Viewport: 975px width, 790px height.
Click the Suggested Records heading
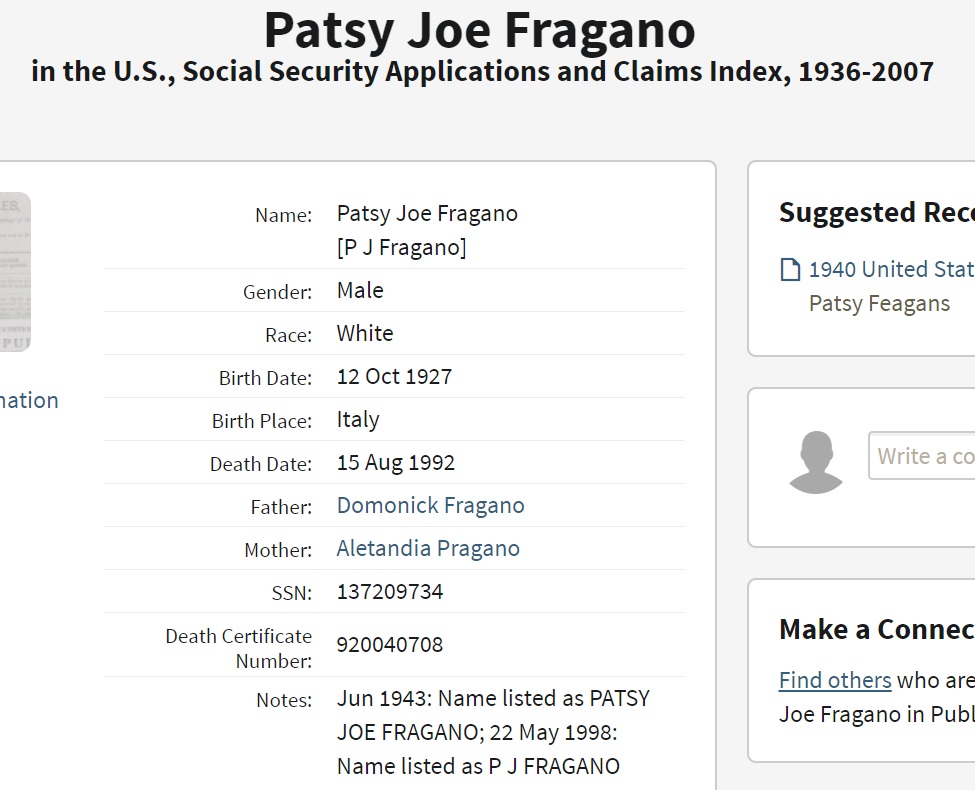[876, 212]
